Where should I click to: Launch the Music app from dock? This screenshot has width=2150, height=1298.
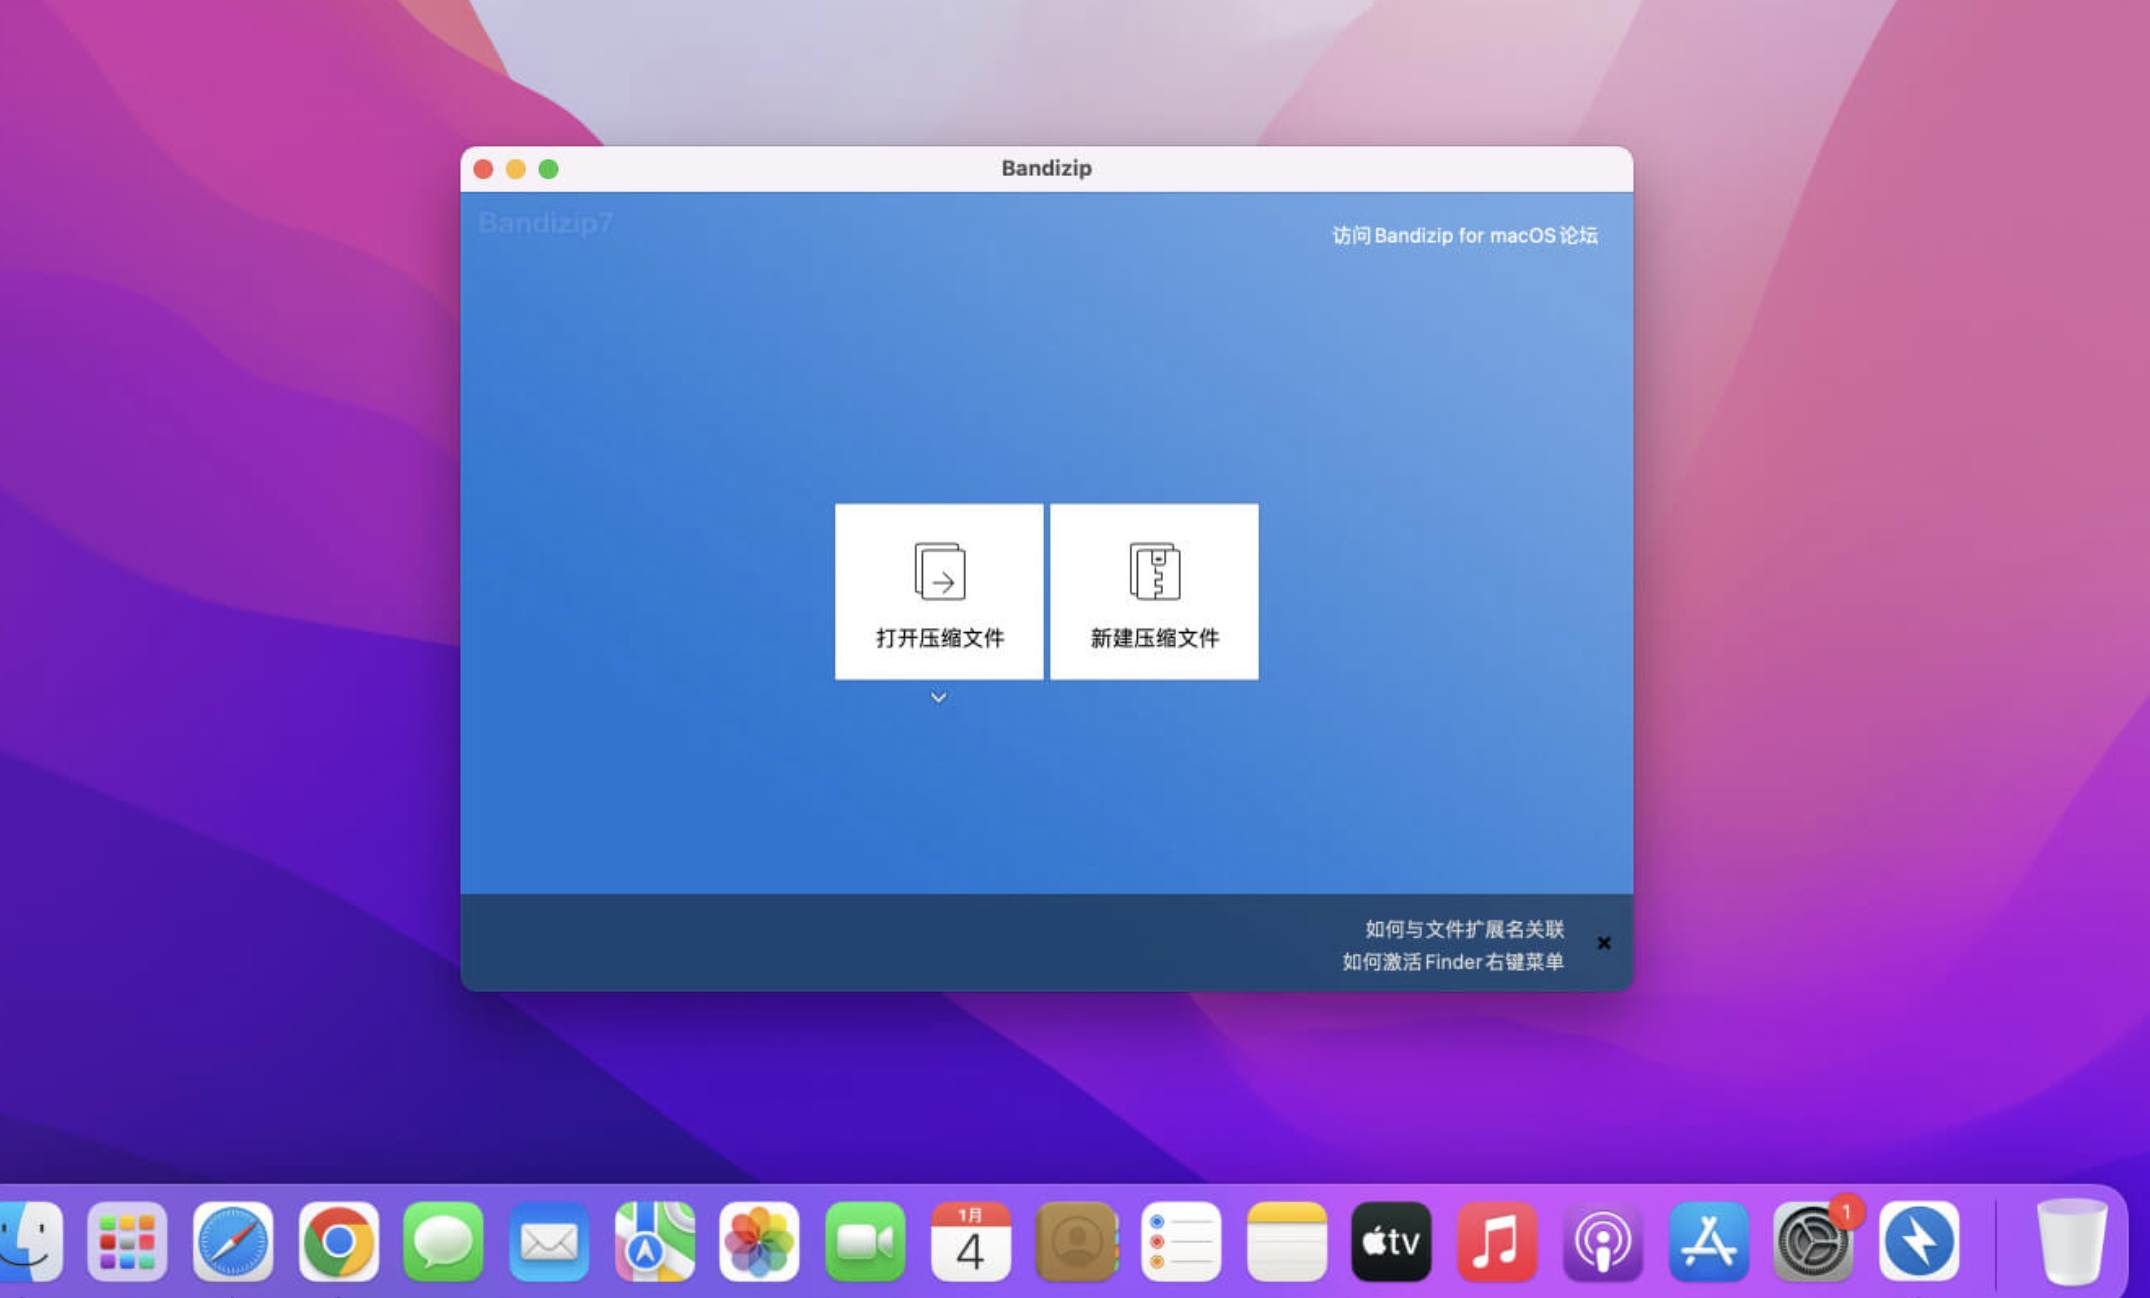click(1496, 1242)
